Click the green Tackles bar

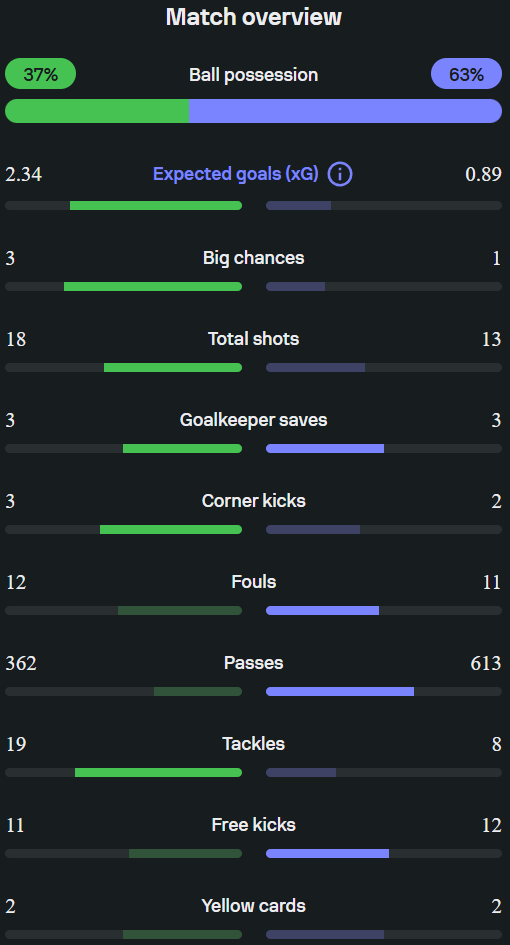(x=159, y=773)
